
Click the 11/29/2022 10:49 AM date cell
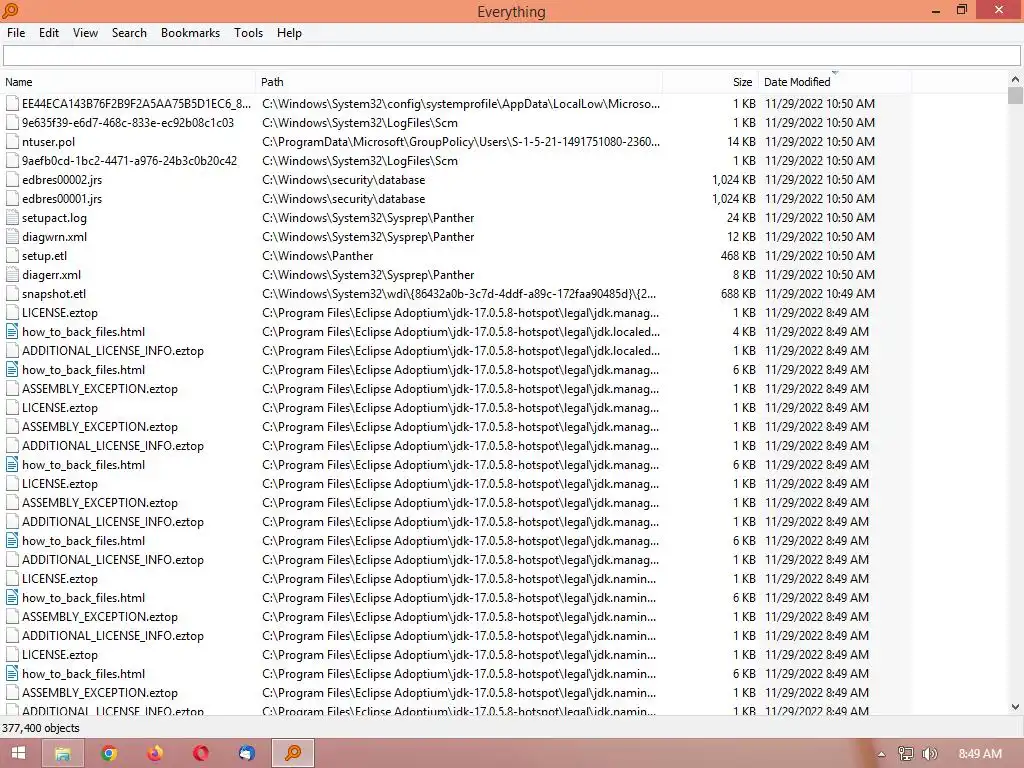pos(820,293)
